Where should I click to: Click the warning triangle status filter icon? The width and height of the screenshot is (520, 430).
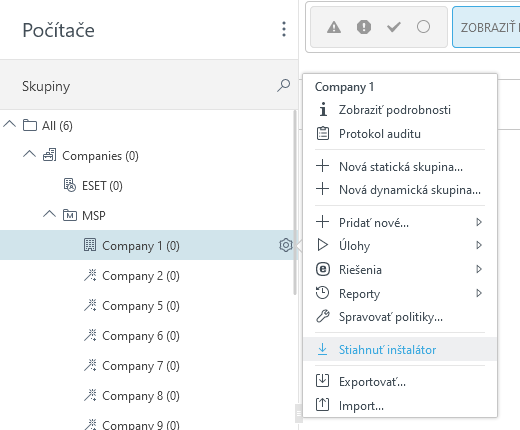(334, 27)
